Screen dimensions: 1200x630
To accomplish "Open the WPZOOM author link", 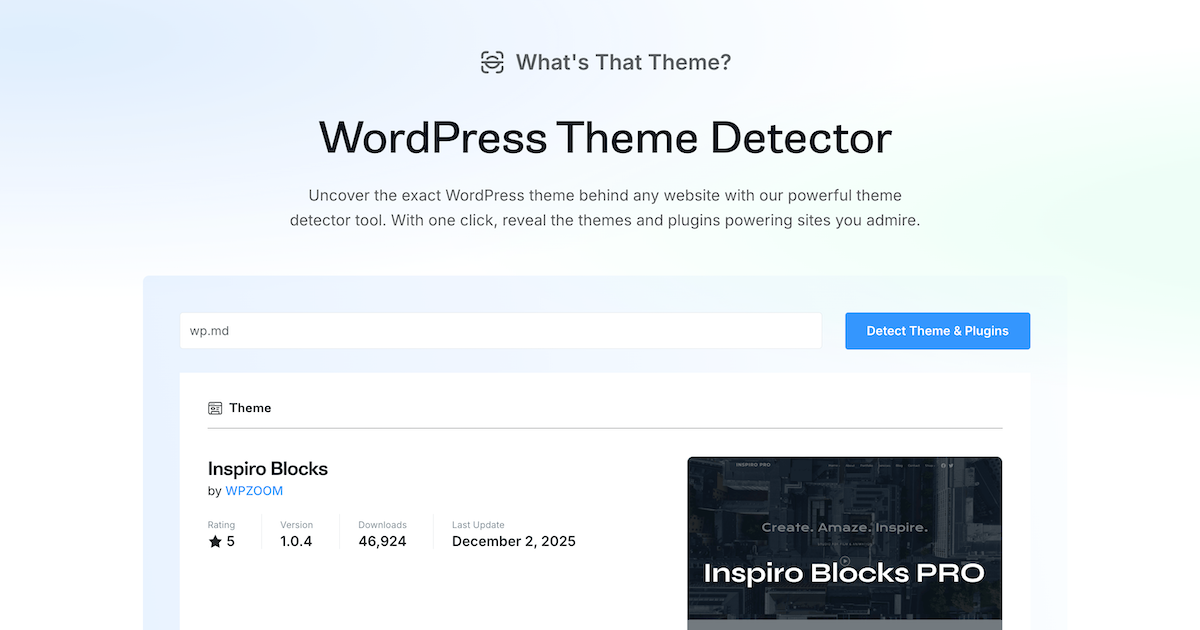I will click(254, 491).
